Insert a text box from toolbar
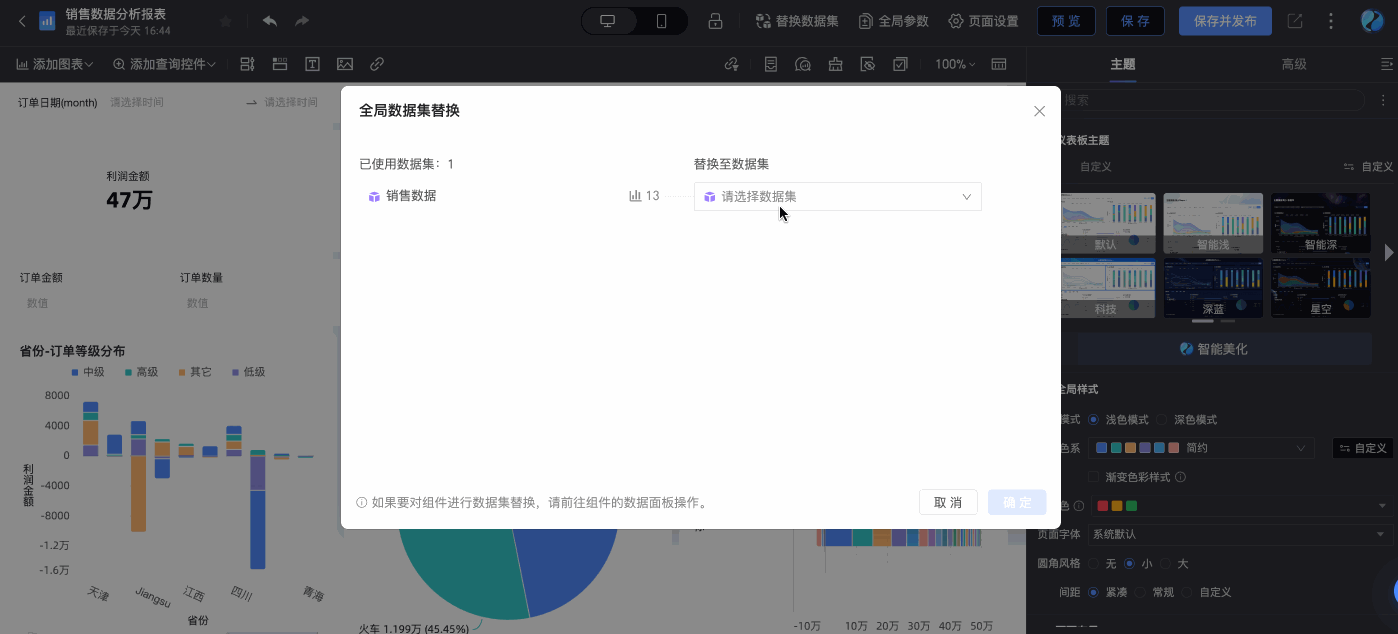The image size is (1398, 634). 312,64
